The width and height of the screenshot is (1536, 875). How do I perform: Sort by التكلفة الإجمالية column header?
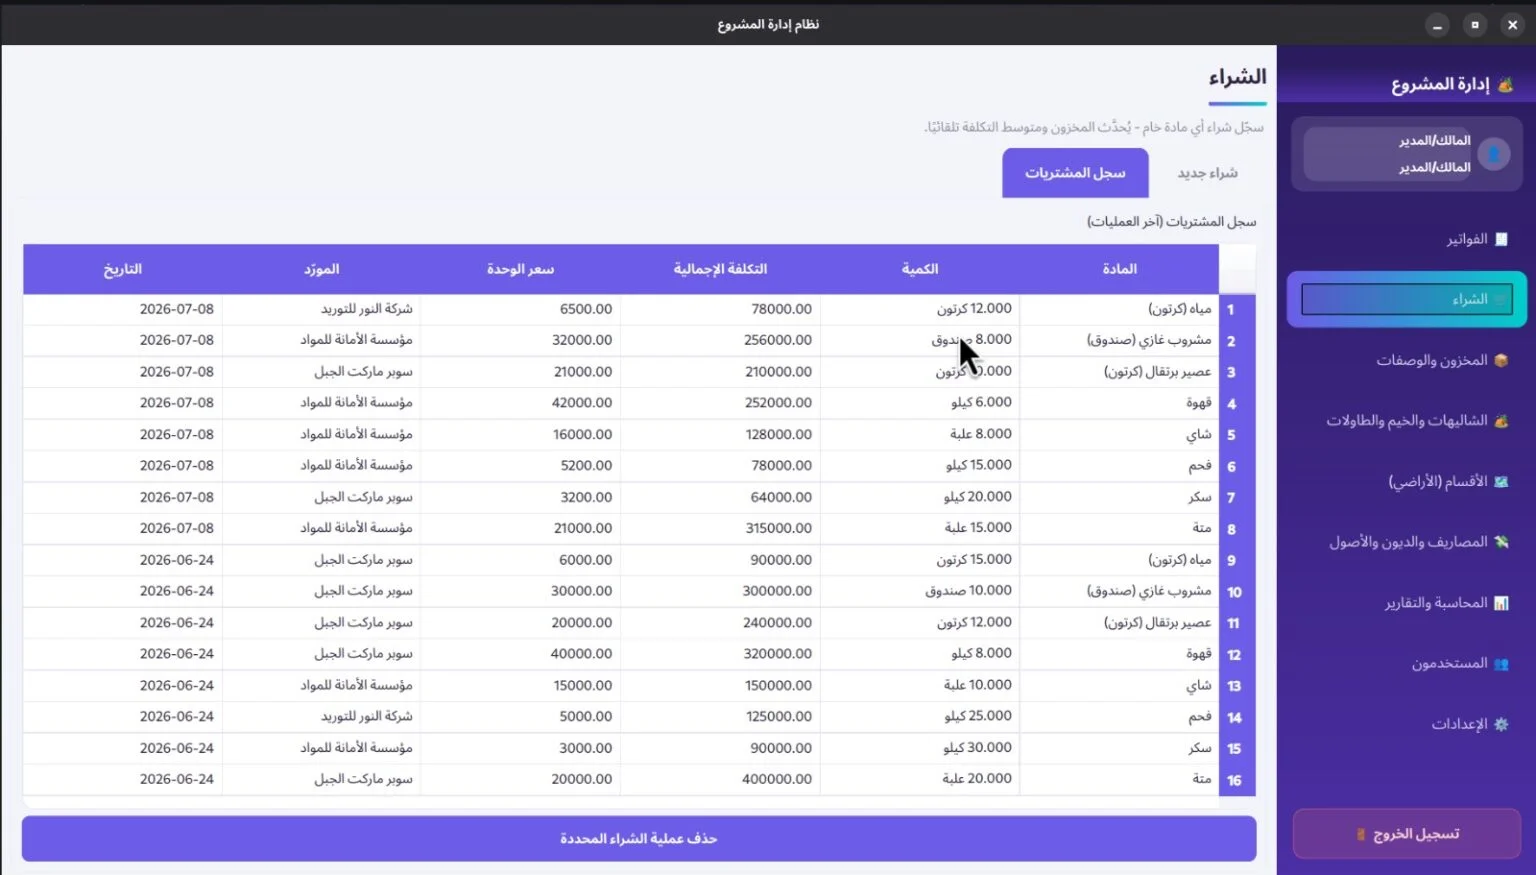click(x=720, y=269)
